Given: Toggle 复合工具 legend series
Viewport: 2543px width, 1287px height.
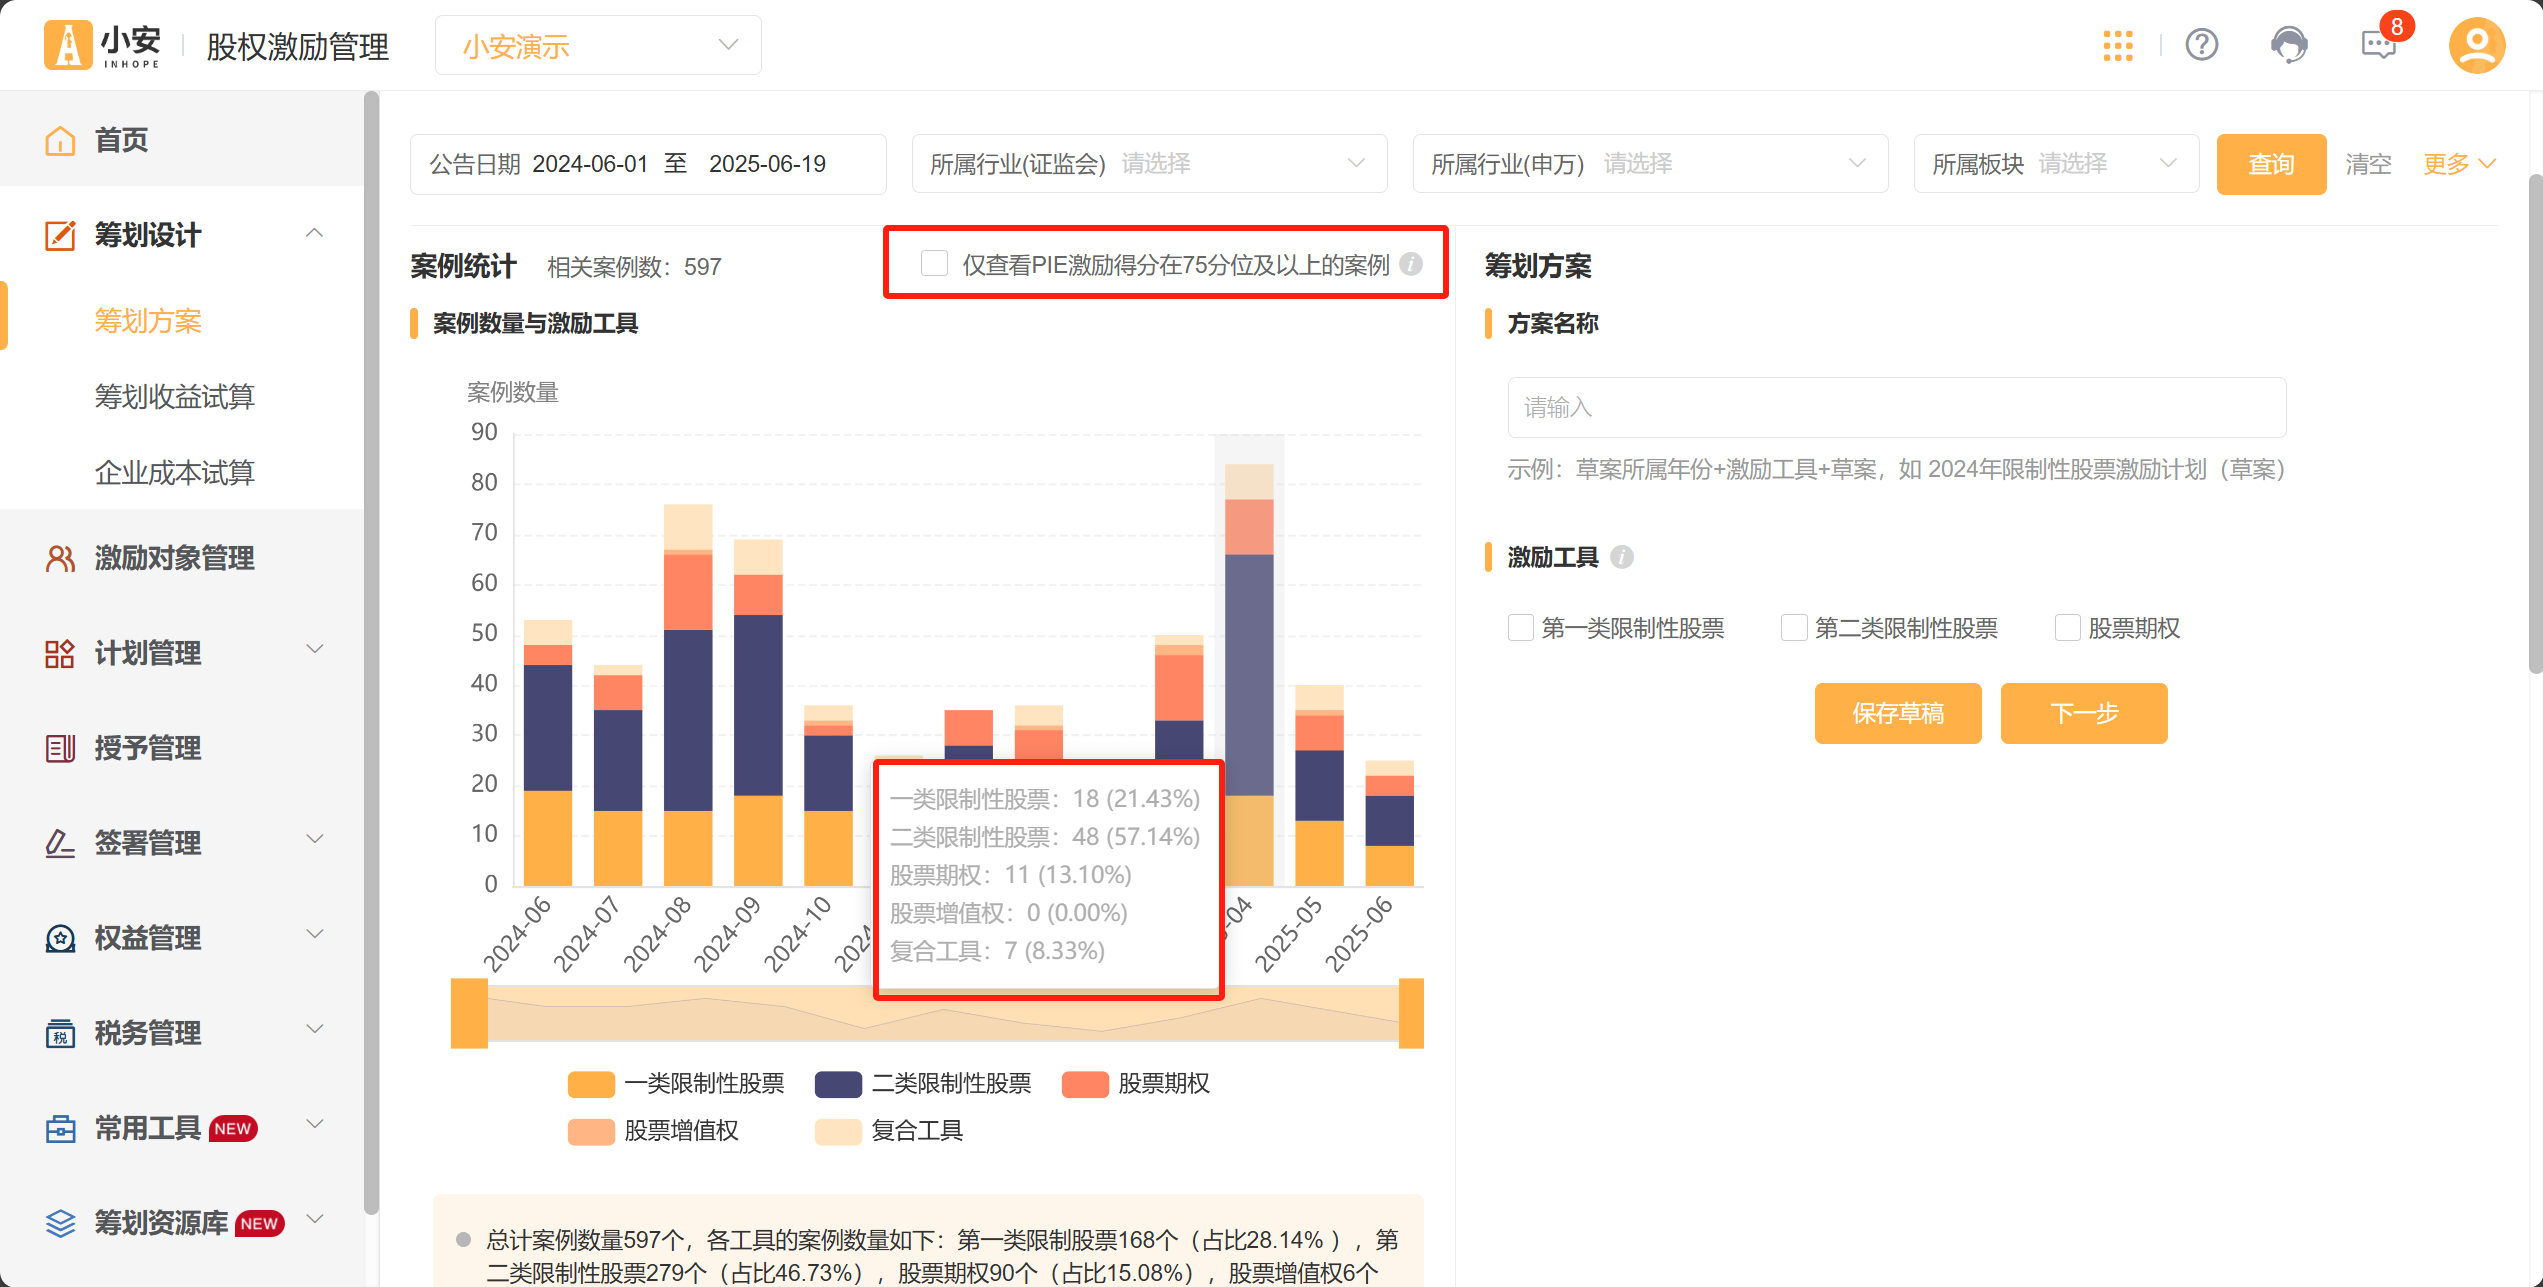Looking at the screenshot, I should click(x=889, y=1131).
